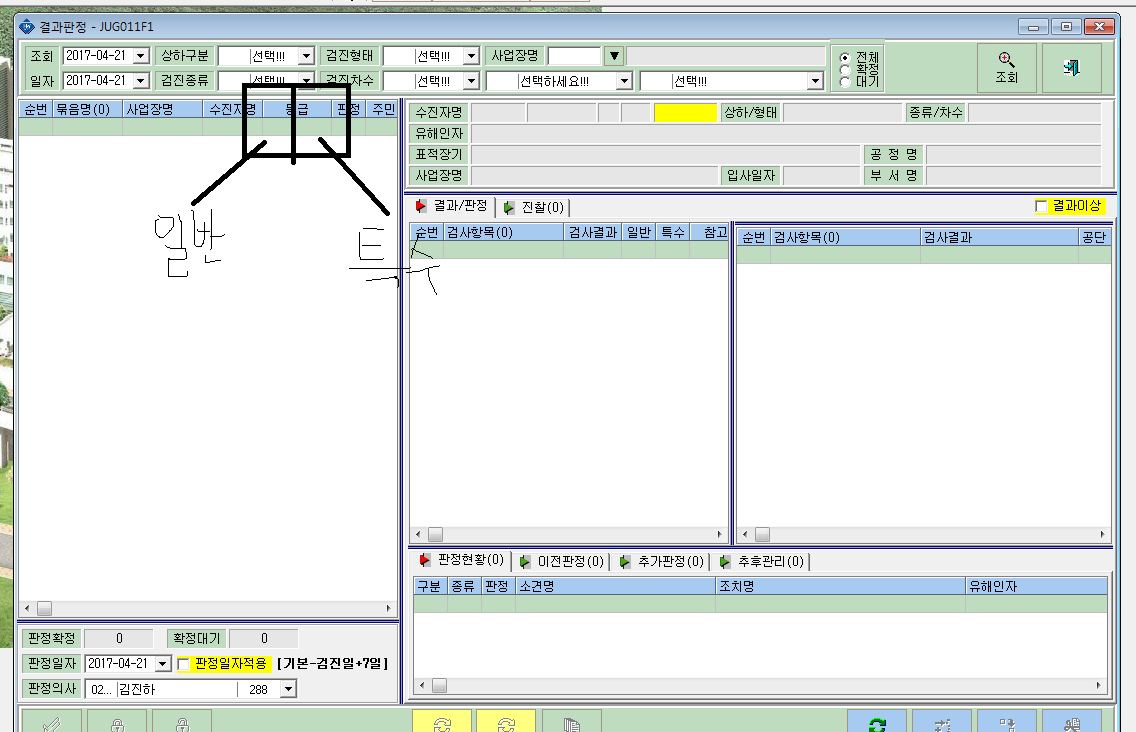Click the 조회 magnifier search button
This screenshot has height=732, width=1136.
click(x=1006, y=67)
